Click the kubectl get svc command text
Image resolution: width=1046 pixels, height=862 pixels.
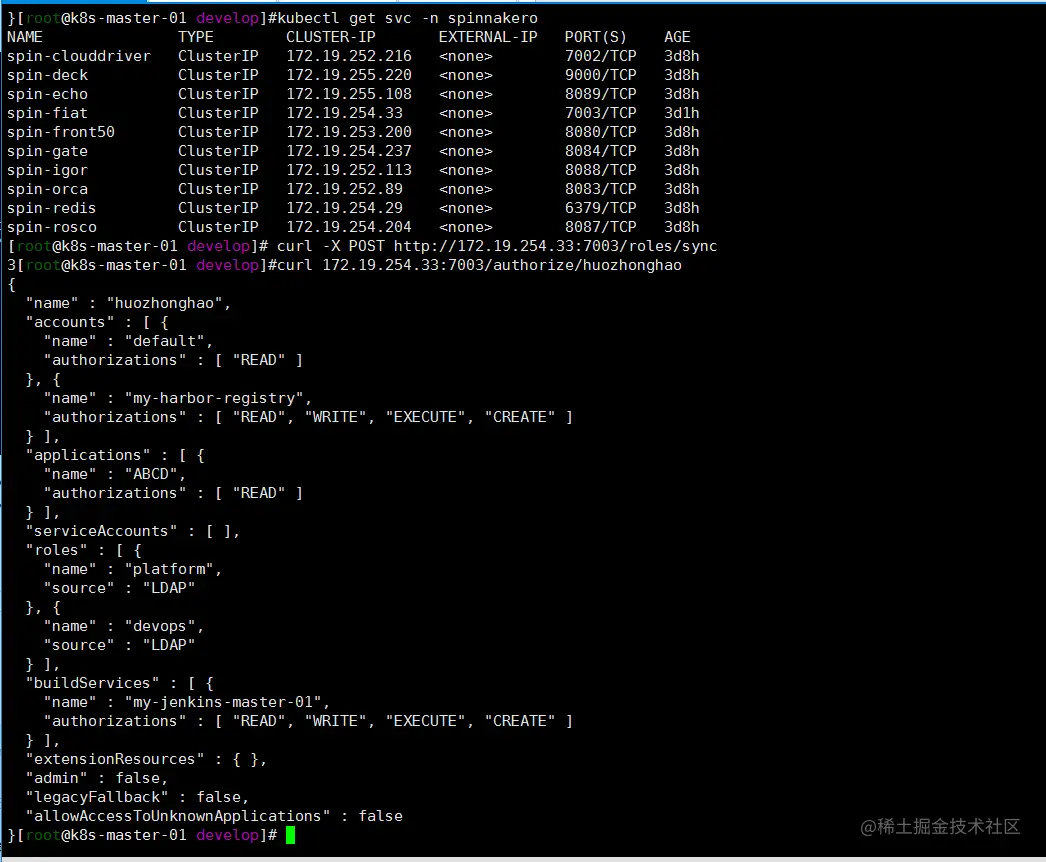coord(407,18)
